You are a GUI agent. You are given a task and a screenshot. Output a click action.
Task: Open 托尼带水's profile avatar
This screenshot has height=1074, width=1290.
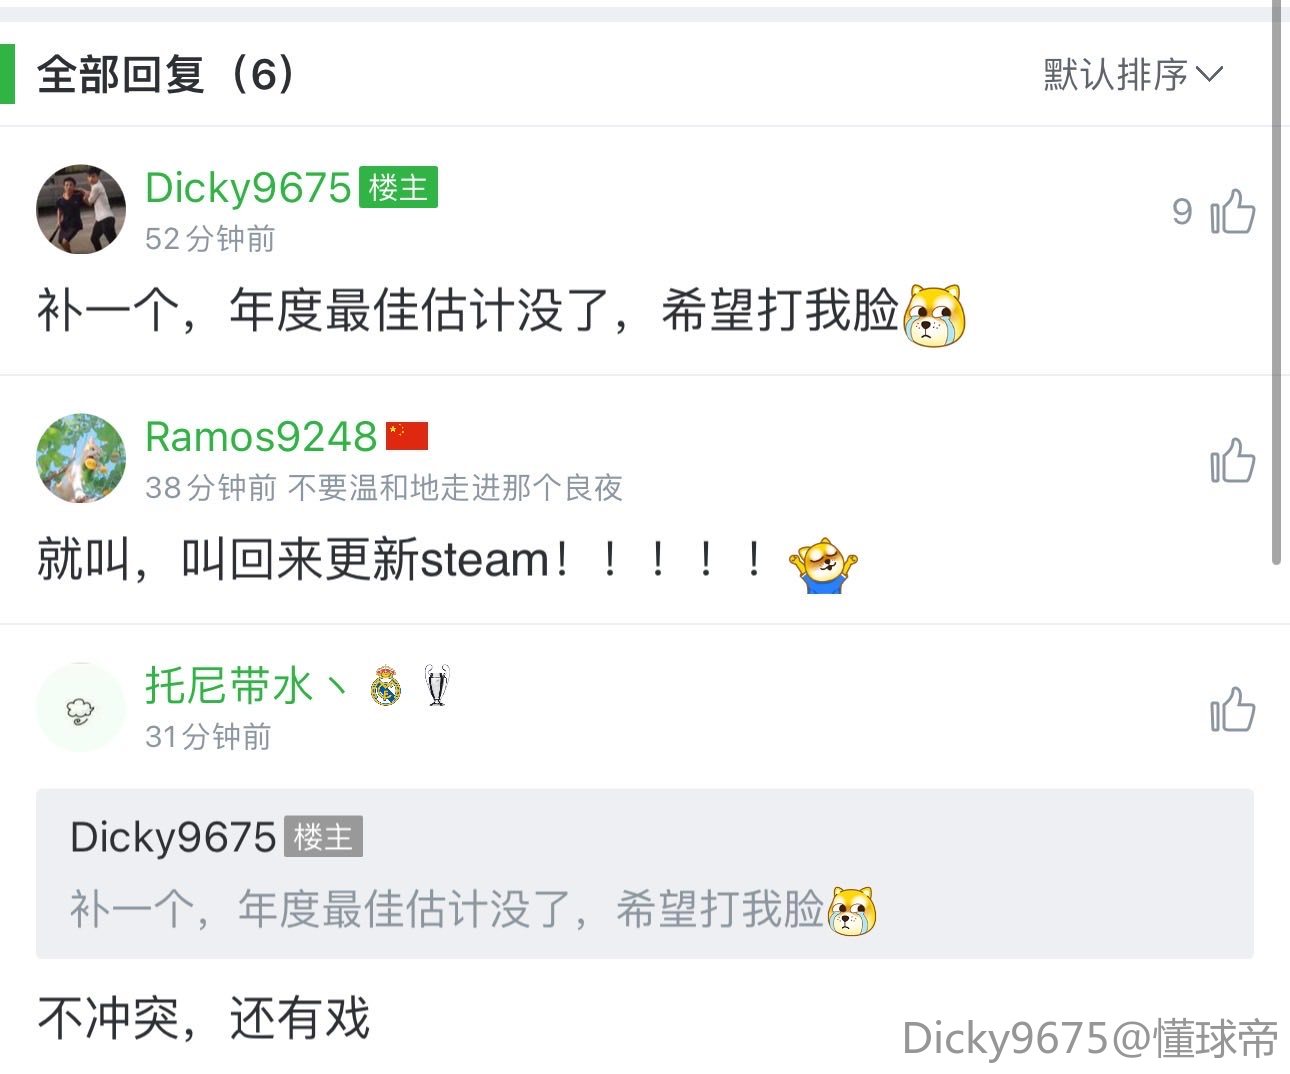coord(81,707)
